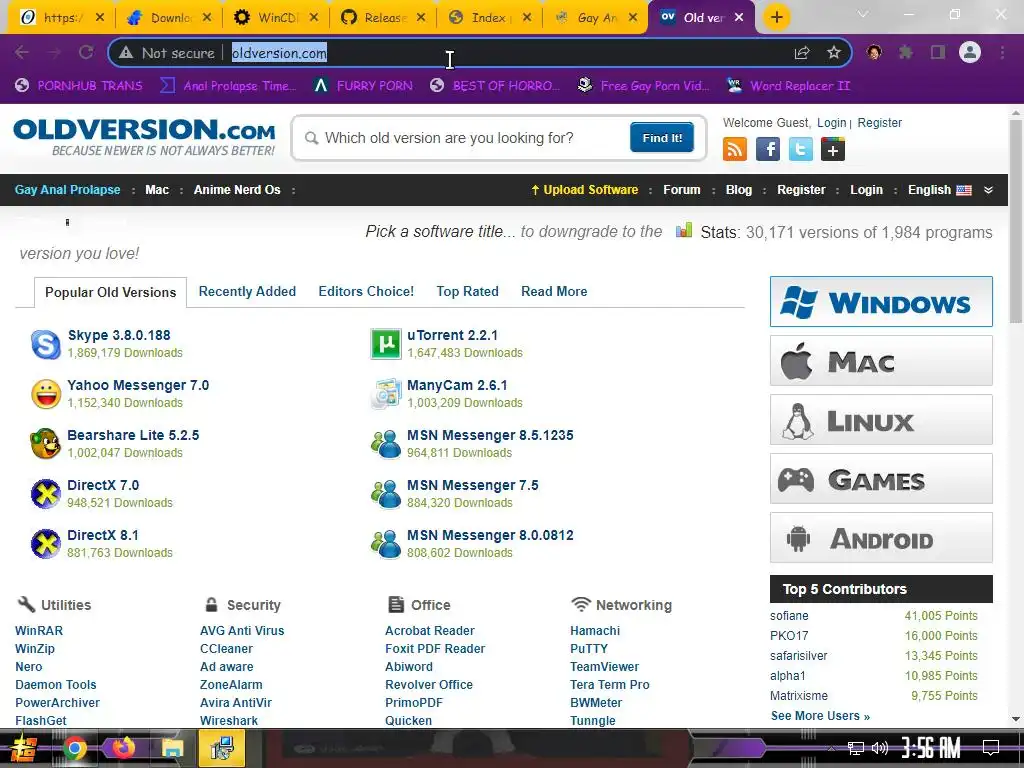Click the Not secure warning icon

click(x=126, y=53)
